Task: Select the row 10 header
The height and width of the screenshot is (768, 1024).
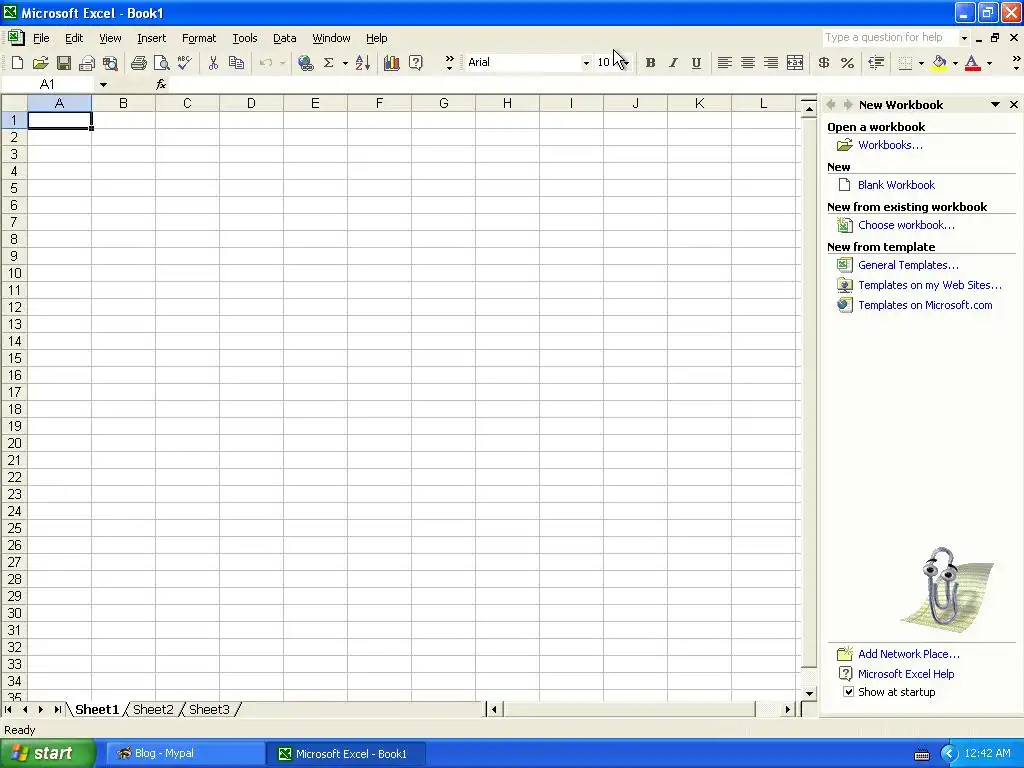Action: [x=14, y=273]
